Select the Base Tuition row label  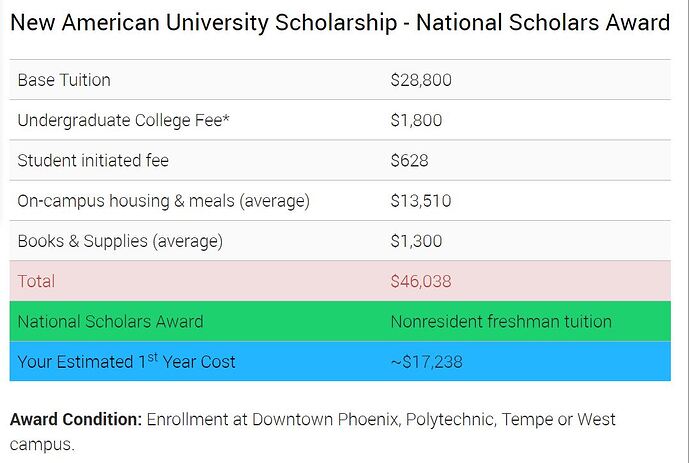(64, 80)
